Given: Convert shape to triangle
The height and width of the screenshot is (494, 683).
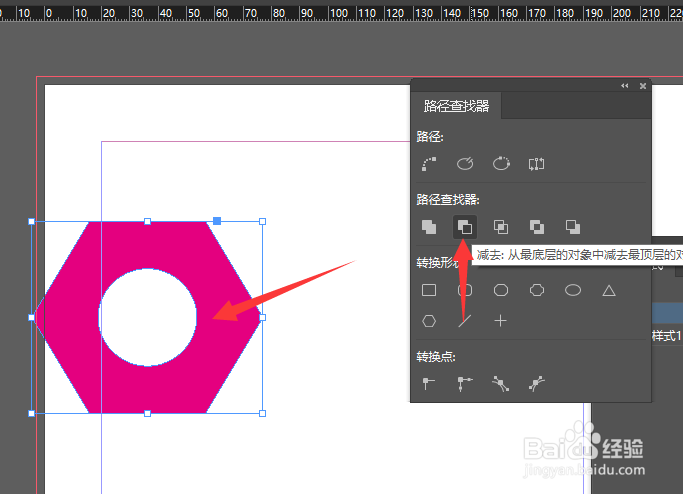Looking at the screenshot, I should pos(609,290).
